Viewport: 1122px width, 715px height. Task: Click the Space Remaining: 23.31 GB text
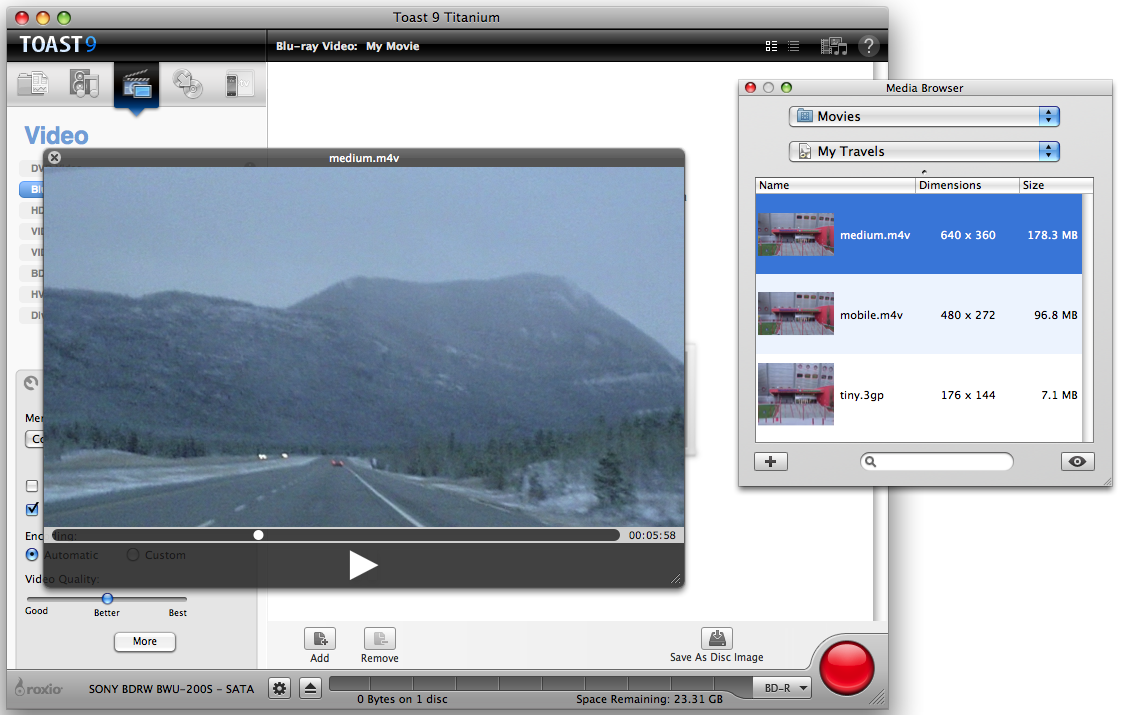649,699
